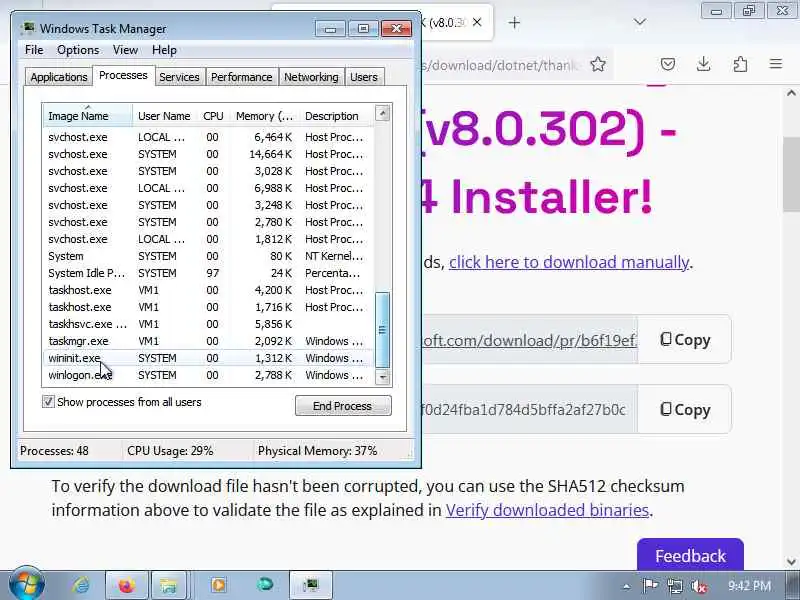Select the taskhost.exe row using 1,716 K
This screenshot has height=600, width=800.
[209, 307]
